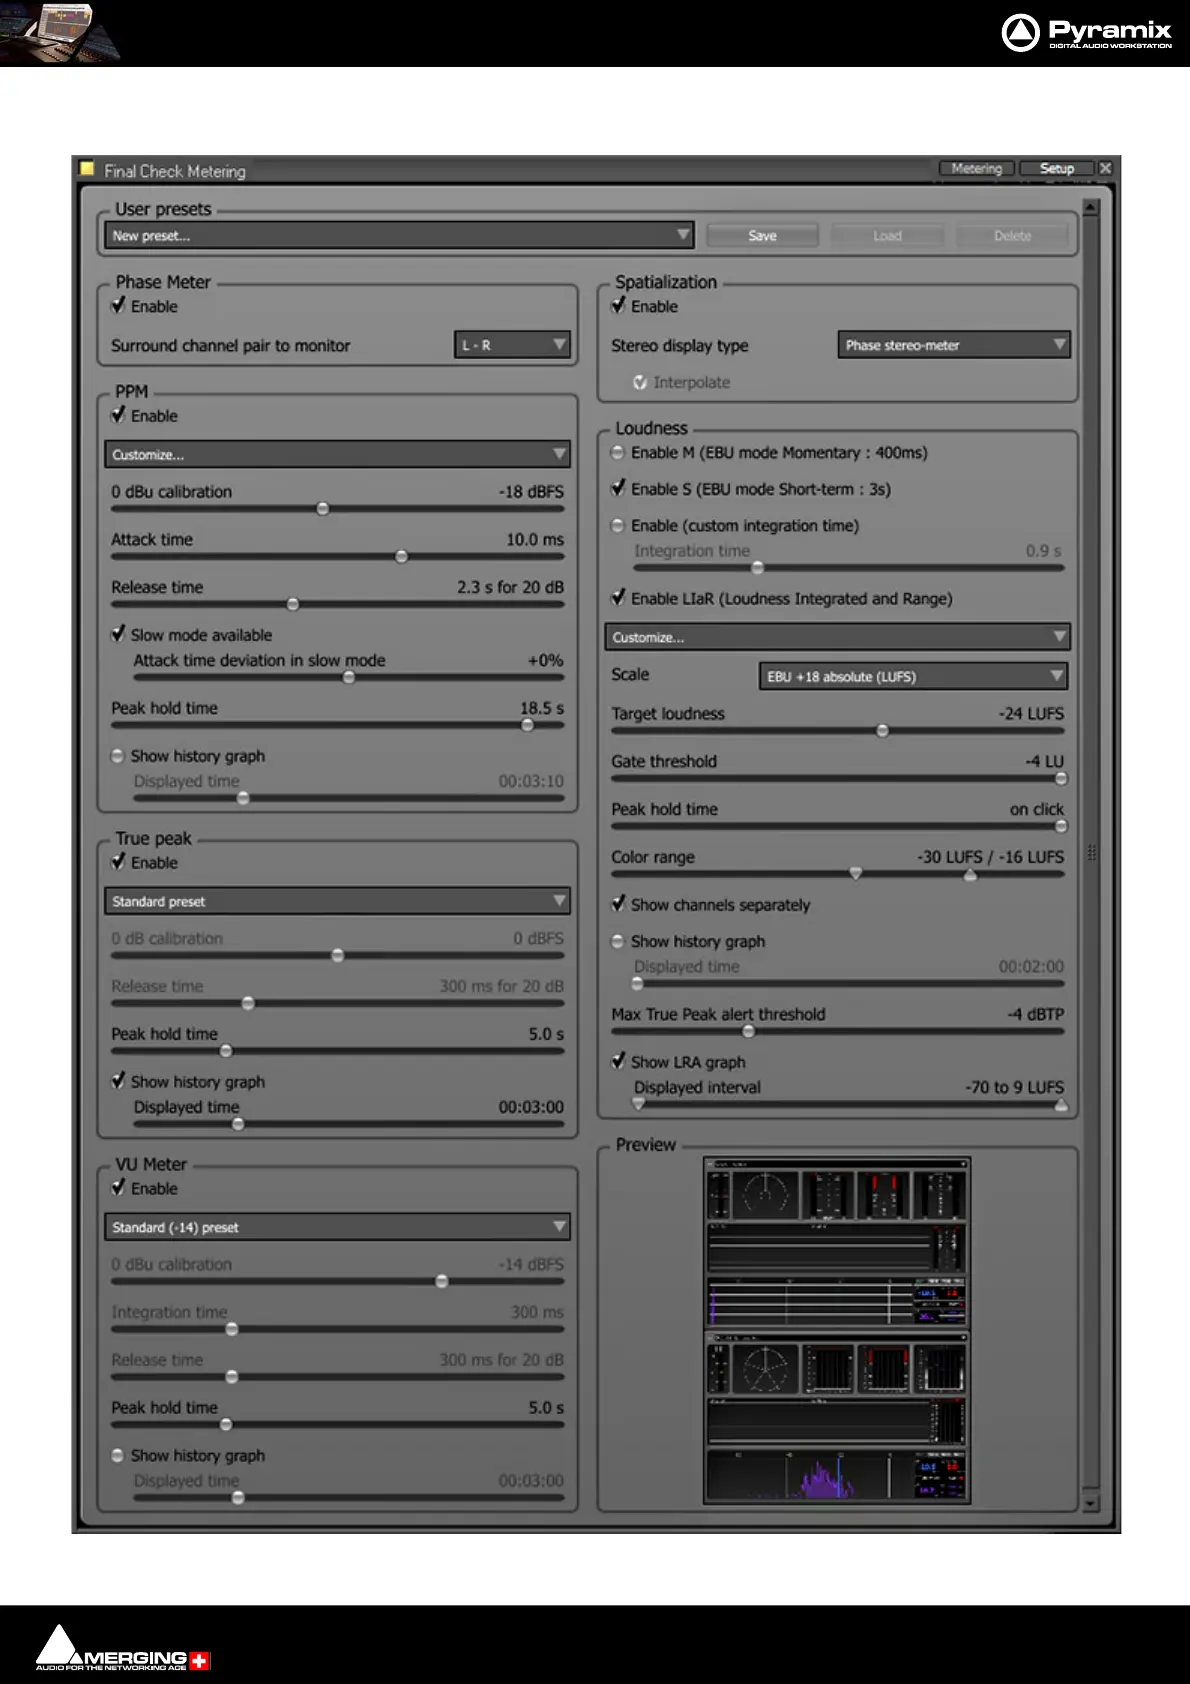Viewport: 1190px width, 1684px height.
Task: Toggle Slow mode available checkbox
Action: point(118,634)
